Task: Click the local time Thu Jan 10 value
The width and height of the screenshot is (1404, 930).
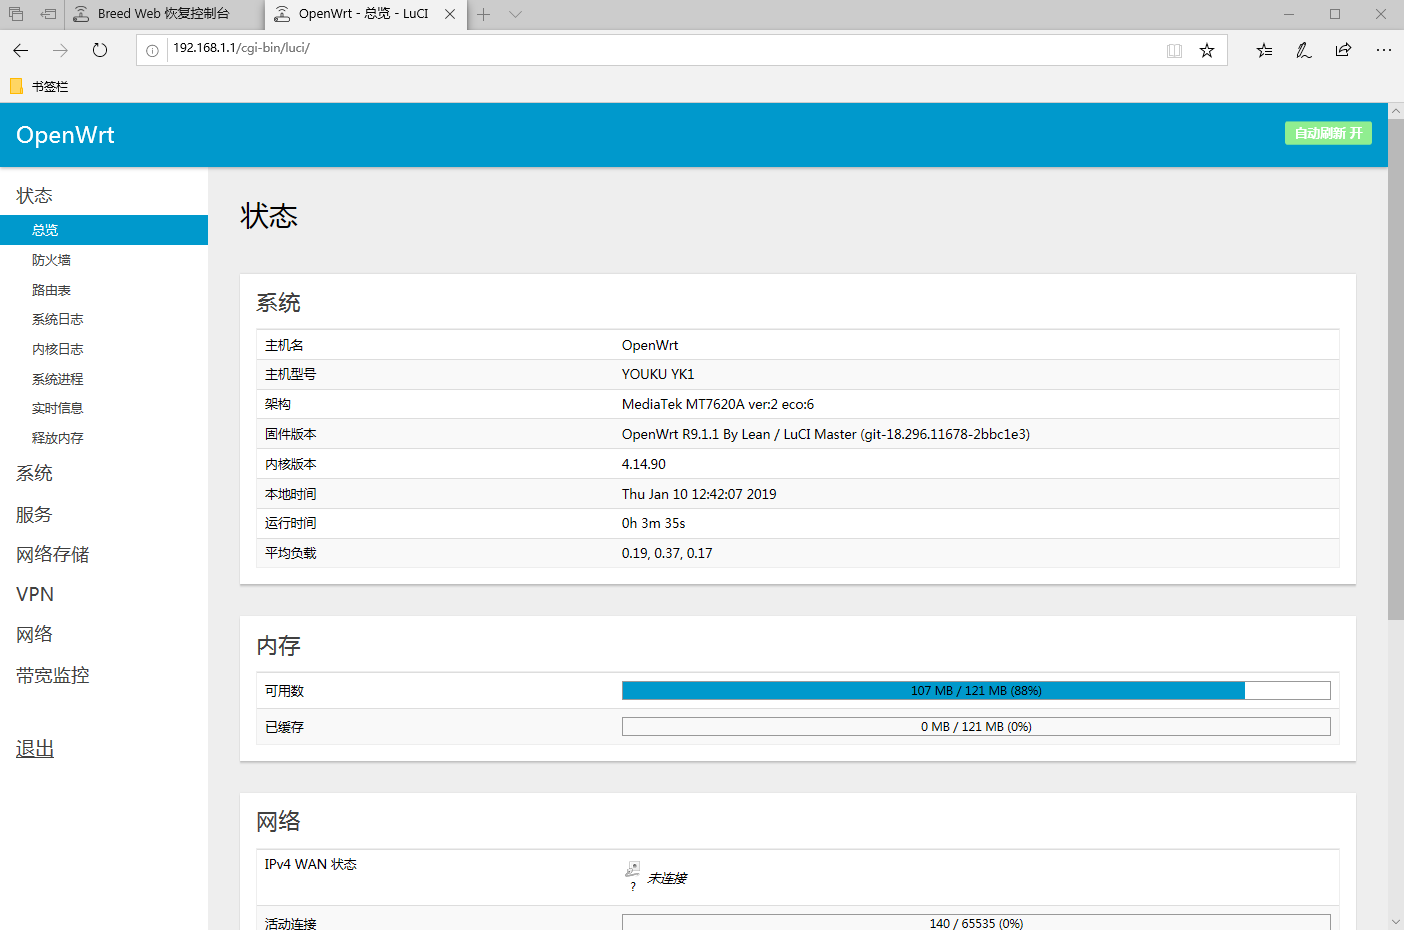Action: [x=699, y=494]
